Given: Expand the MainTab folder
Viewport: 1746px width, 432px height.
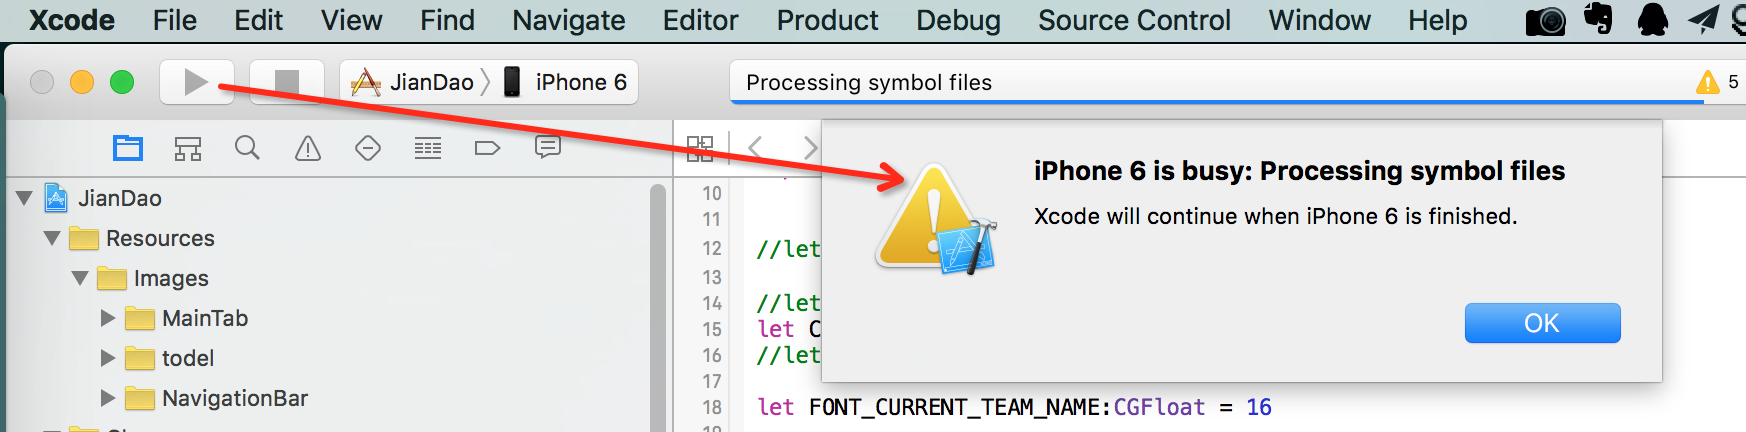Looking at the screenshot, I should [108, 318].
